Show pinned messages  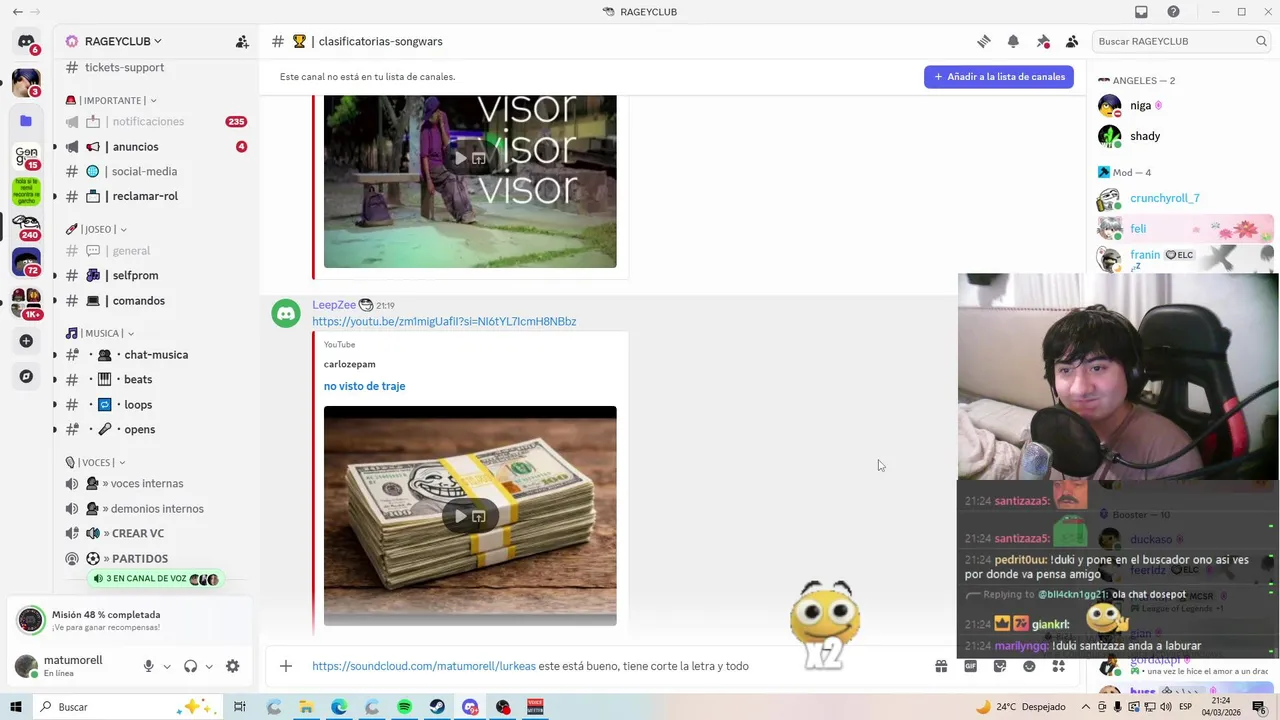[x=1043, y=41]
